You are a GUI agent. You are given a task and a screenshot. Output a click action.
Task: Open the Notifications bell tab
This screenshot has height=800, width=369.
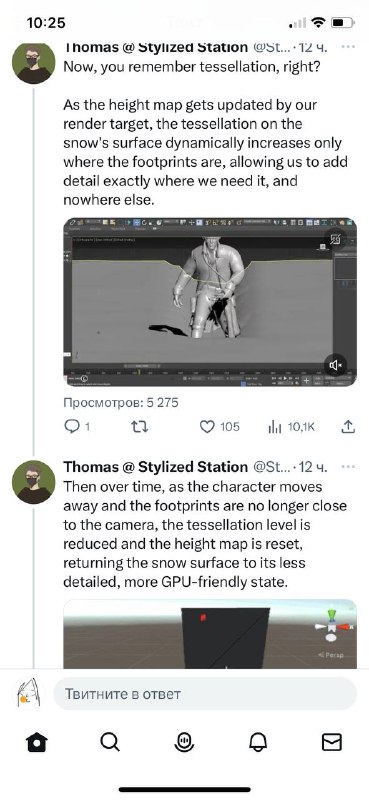click(x=258, y=742)
